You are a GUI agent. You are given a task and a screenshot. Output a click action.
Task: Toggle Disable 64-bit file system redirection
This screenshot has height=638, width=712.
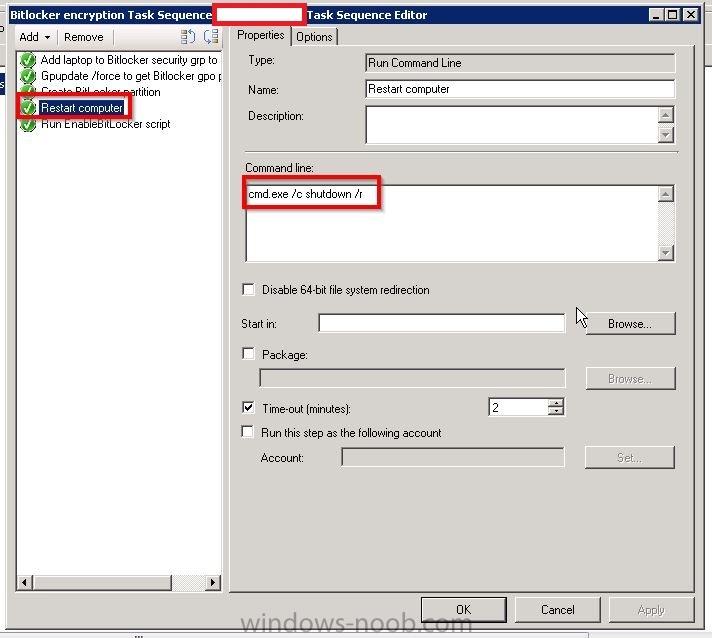[248, 289]
